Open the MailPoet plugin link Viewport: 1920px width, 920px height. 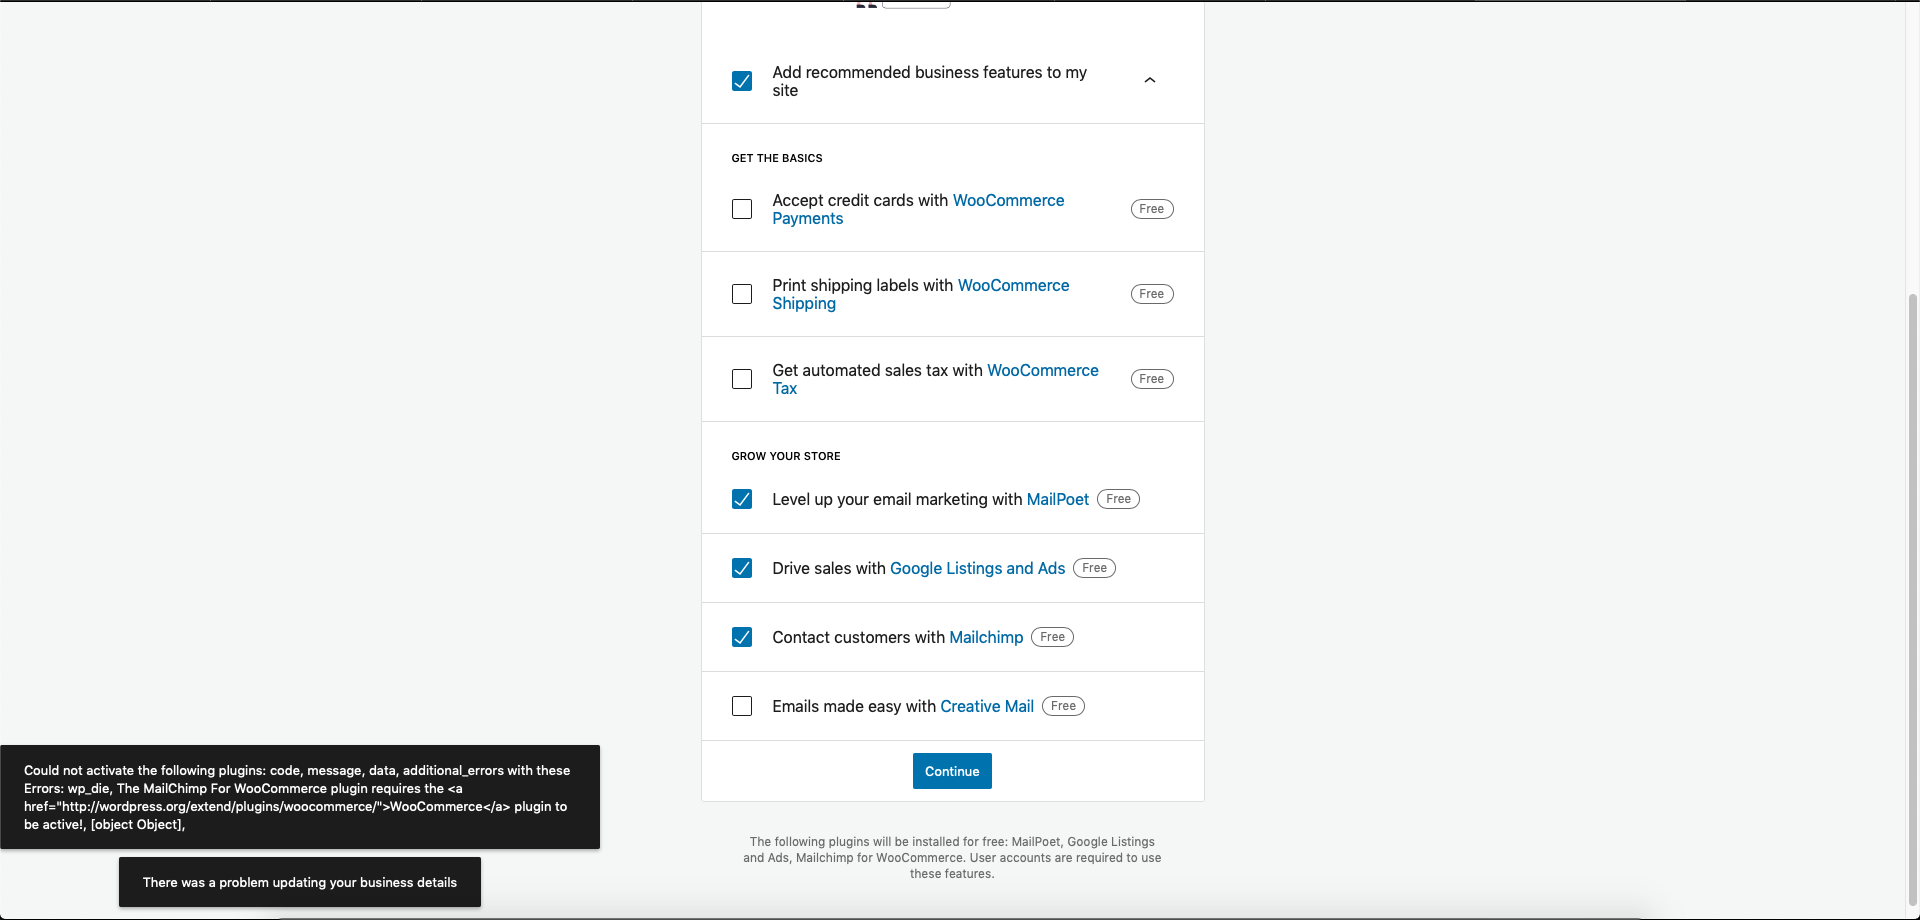pyautogui.click(x=1057, y=499)
